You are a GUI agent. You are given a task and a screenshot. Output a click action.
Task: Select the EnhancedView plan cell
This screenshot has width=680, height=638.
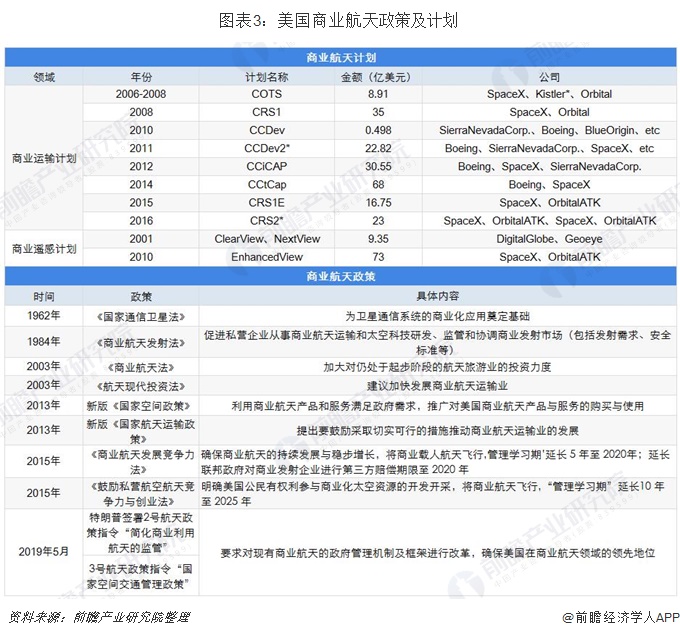pos(266,257)
